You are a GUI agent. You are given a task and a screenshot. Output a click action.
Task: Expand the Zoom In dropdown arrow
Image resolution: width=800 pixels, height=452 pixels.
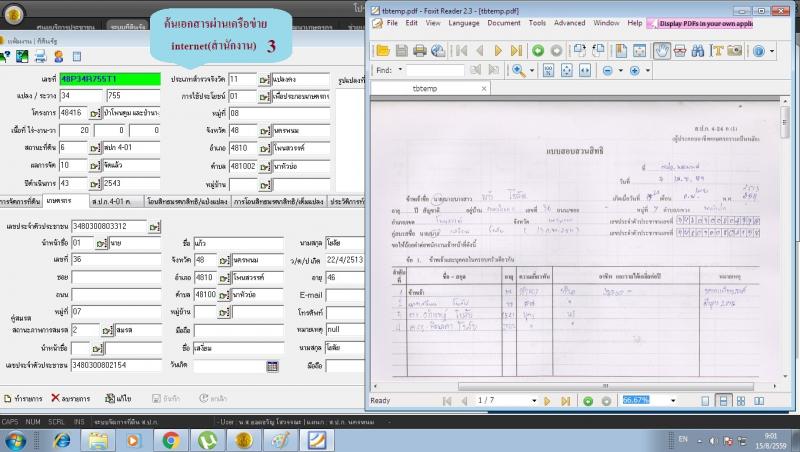coord(648,70)
